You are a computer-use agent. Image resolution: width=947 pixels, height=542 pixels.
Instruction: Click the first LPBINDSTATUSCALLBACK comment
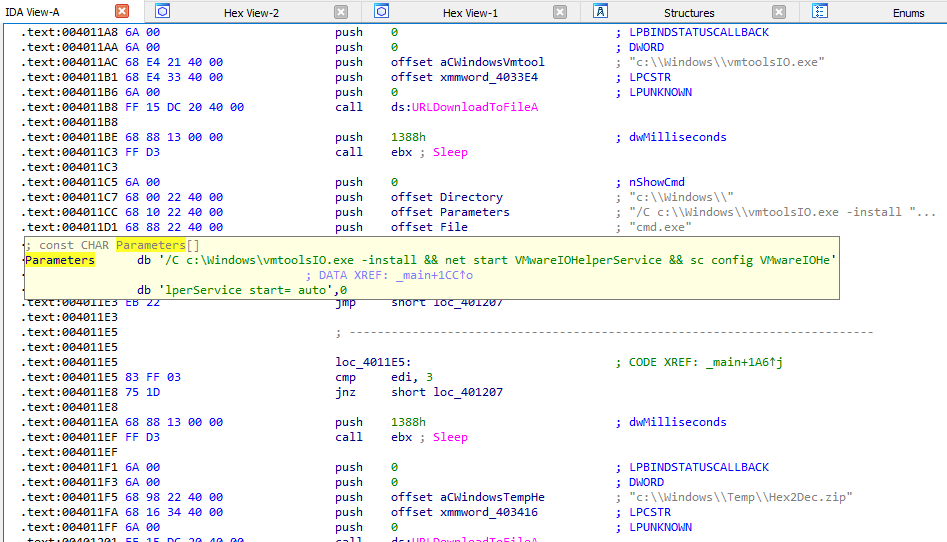[699, 32]
